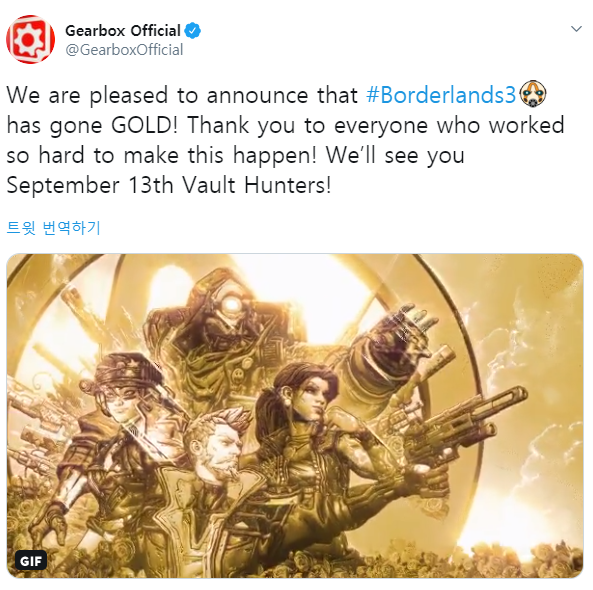Click the GIF badge on the image

click(31, 560)
